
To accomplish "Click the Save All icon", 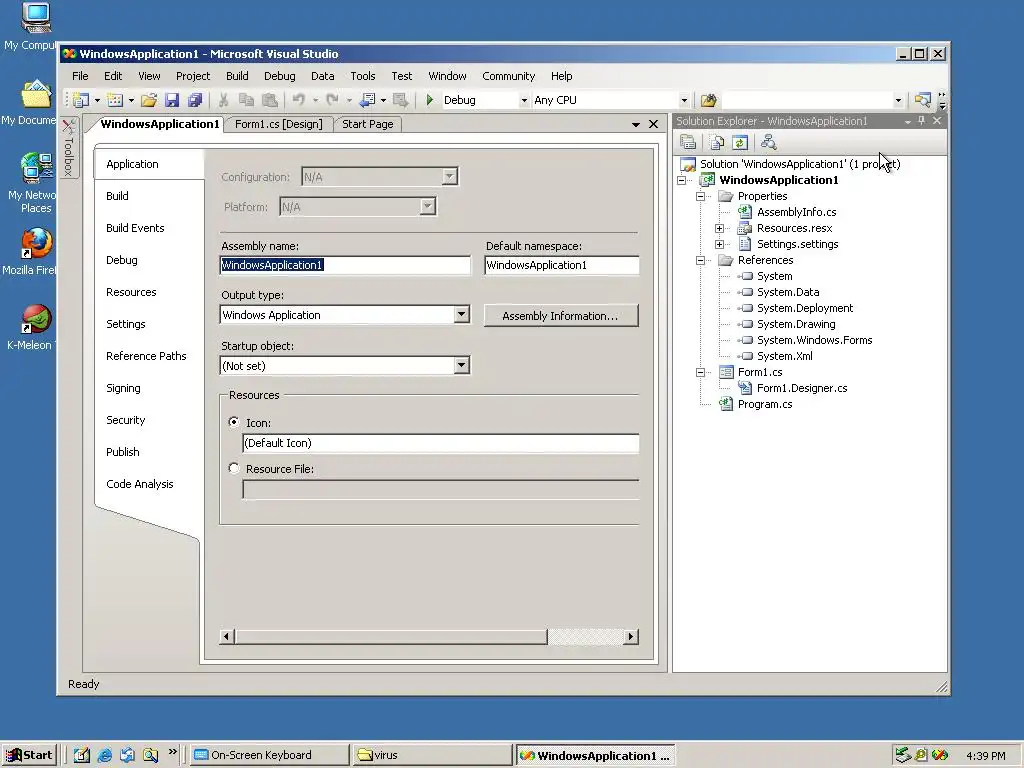I will pyautogui.click(x=195, y=100).
